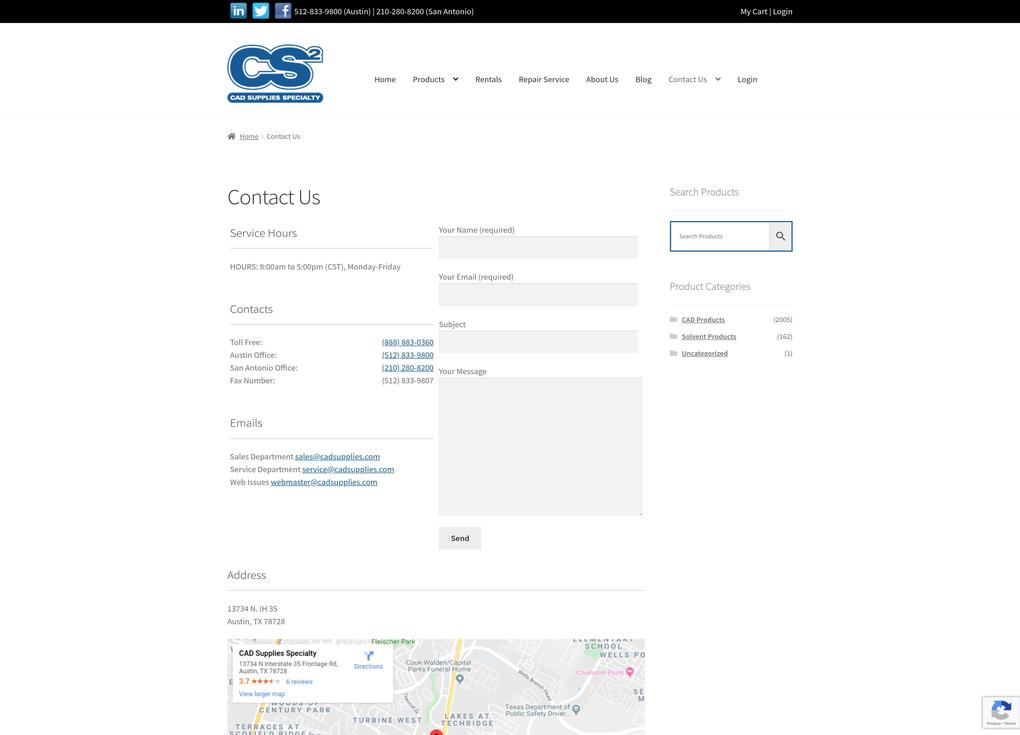
Task: Click the folder icon beside Uncategorized
Action: 673,353
